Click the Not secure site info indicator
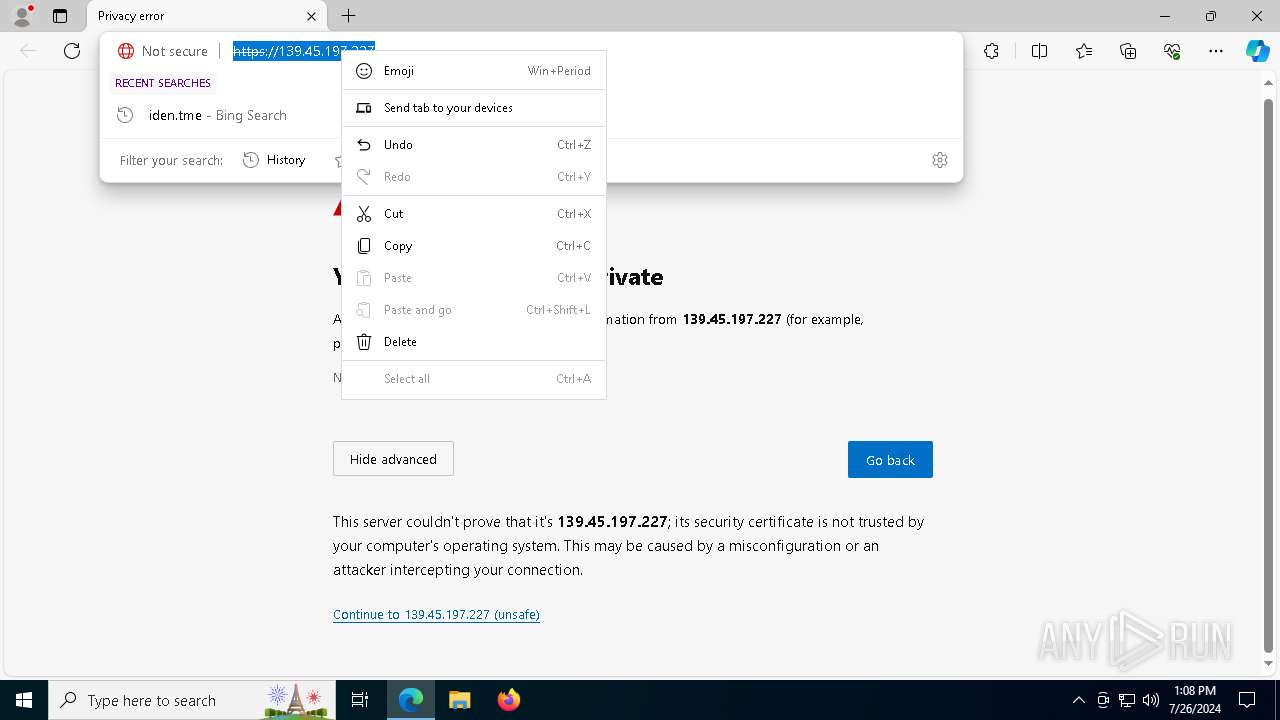The width and height of the screenshot is (1280, 720). 163,51
